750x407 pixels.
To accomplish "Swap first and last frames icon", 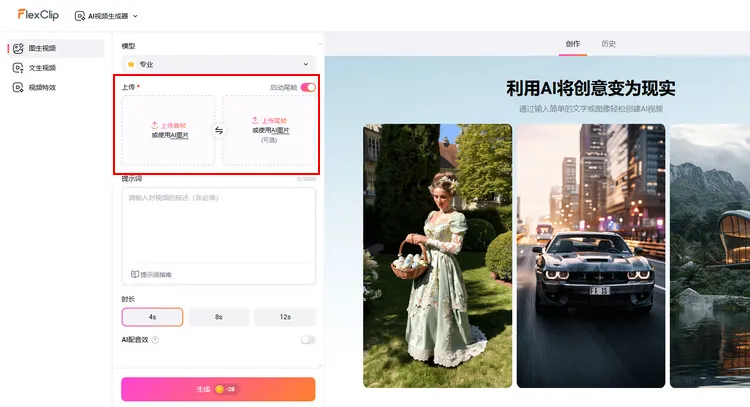I will (219, 131).
